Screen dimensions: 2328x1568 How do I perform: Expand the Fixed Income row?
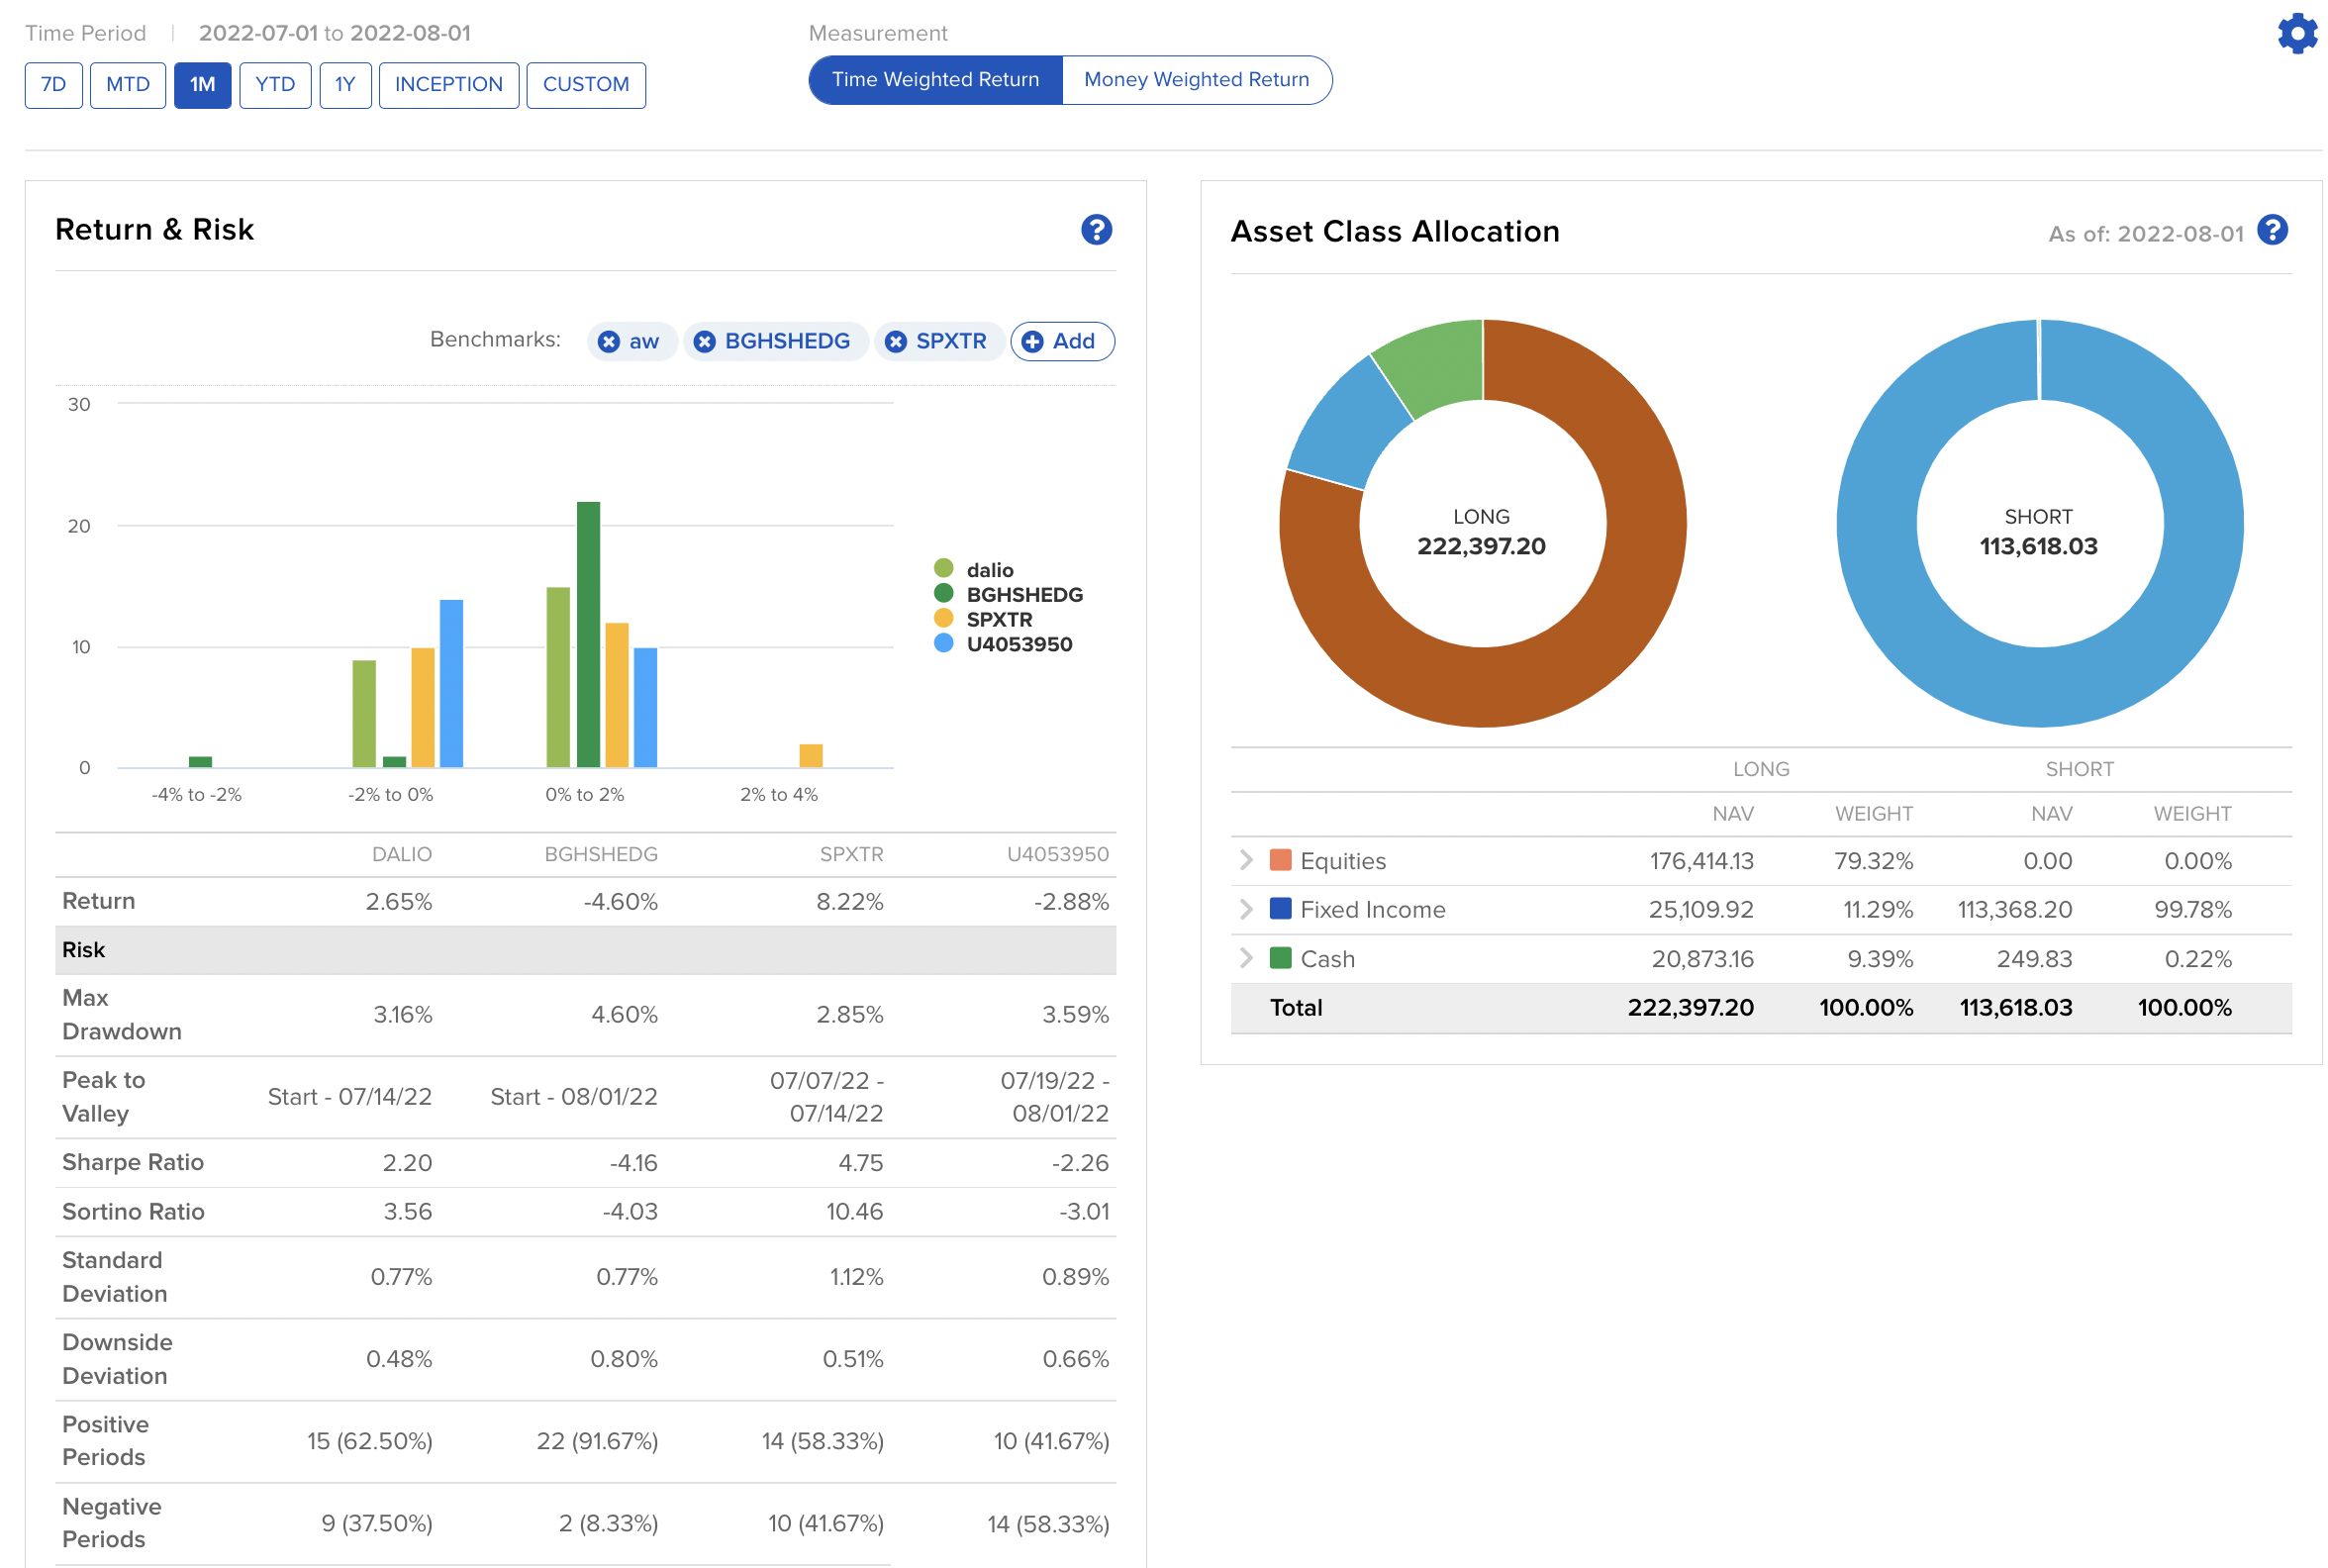pos(1245,909)
